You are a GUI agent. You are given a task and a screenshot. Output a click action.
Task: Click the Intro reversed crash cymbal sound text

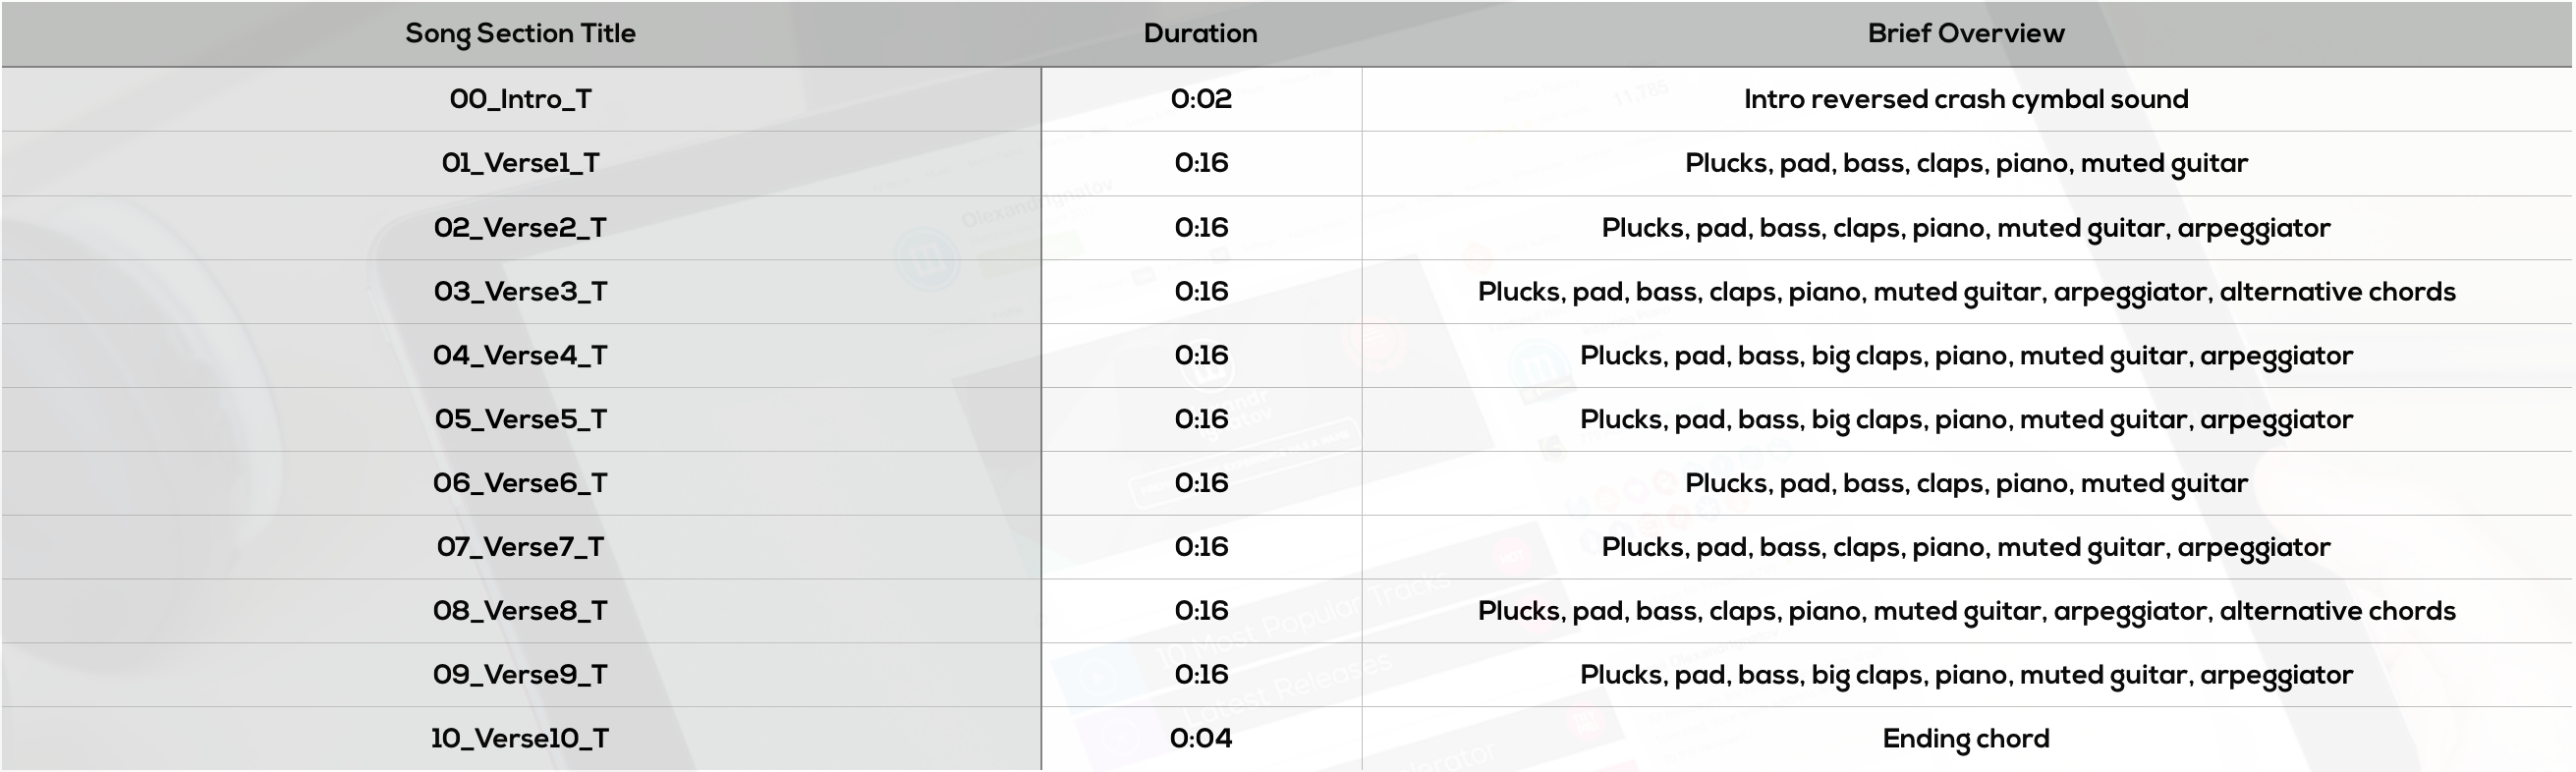point(1966,99)
